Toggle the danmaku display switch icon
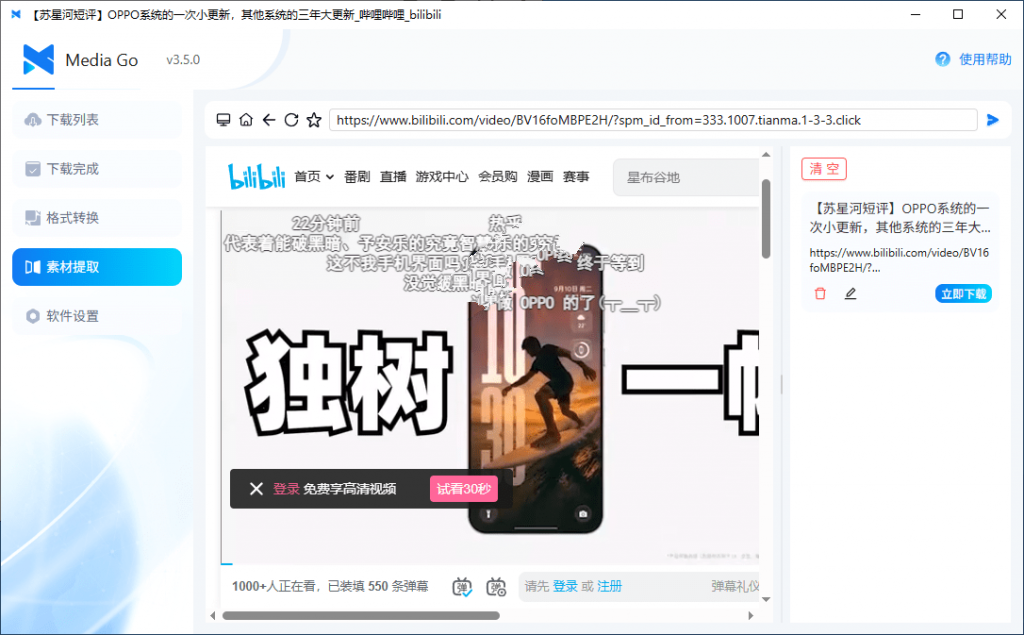The image size is (1024, 635). 462,587
